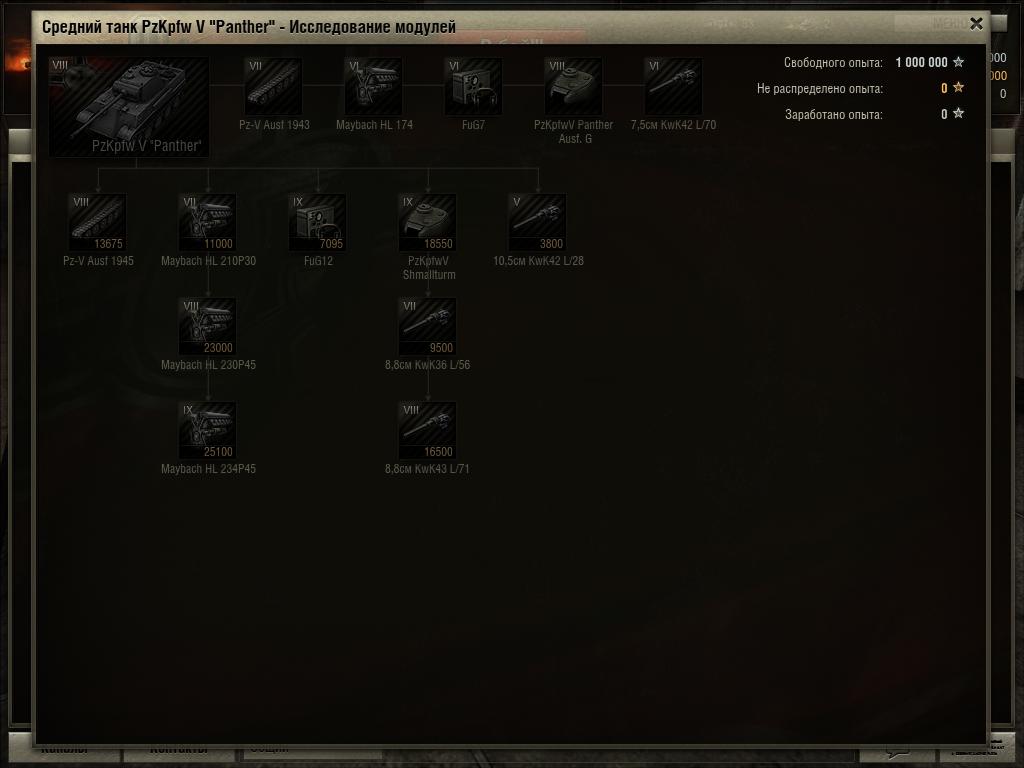Click the 'Maybach HL 174' label
Viewport: 1024px width, 768px height.
coord(374,125)
